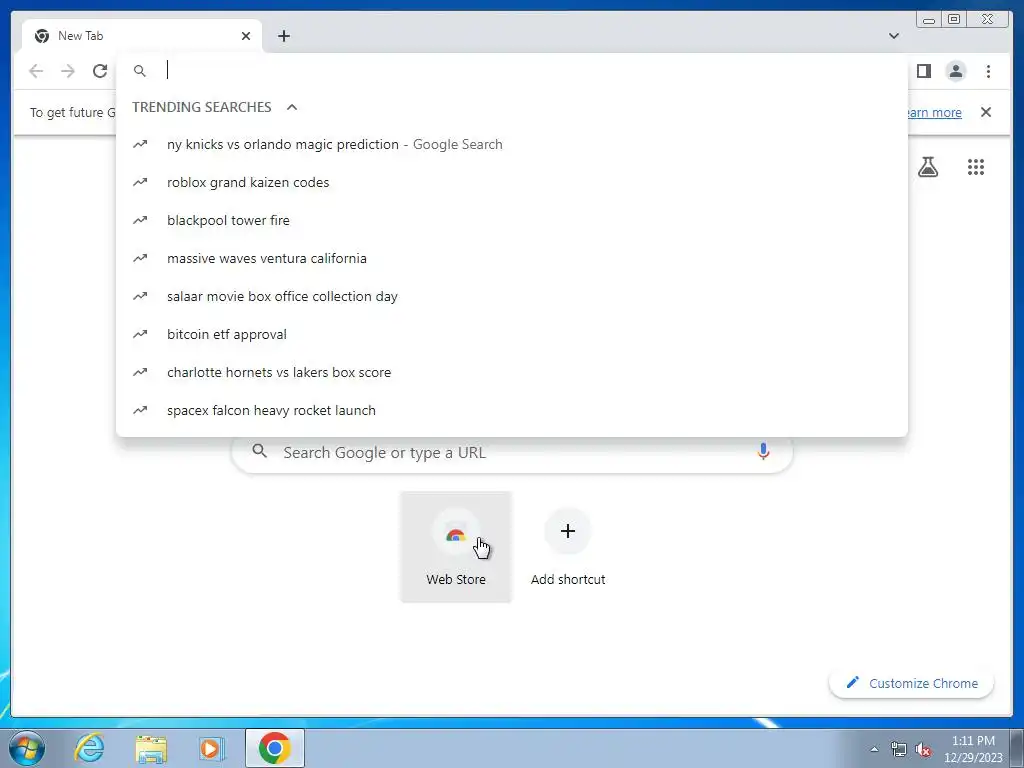
Task: Select the New Tab tab
Action: click(141, 36)
